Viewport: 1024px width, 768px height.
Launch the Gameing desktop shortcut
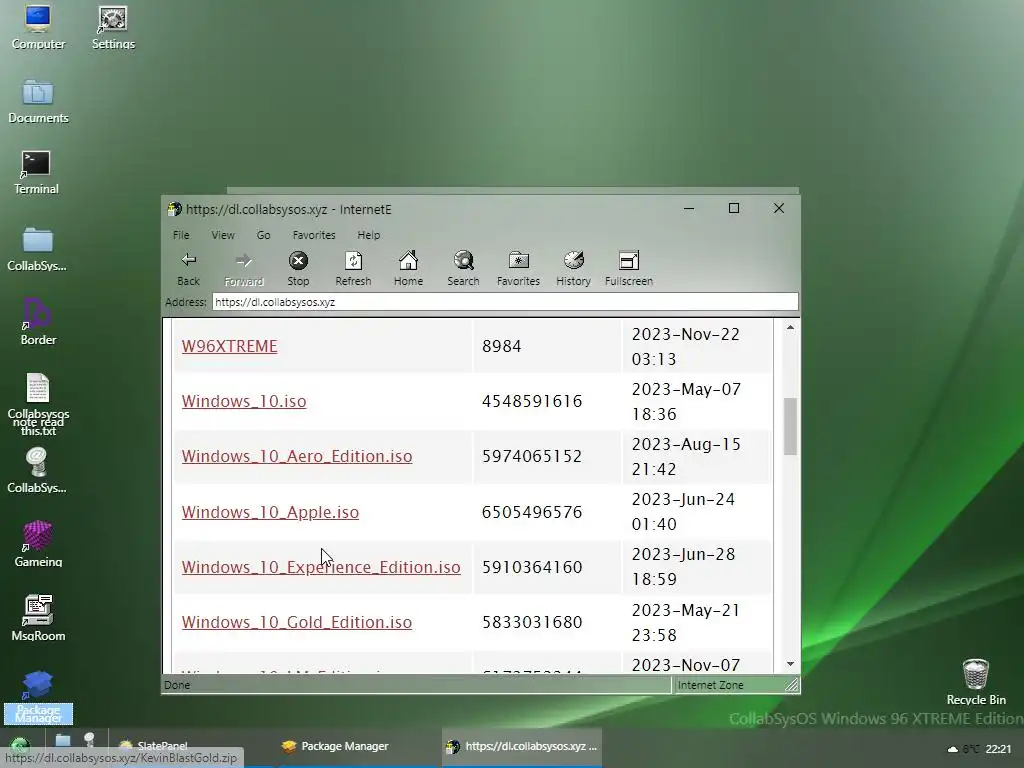point(38,544)
